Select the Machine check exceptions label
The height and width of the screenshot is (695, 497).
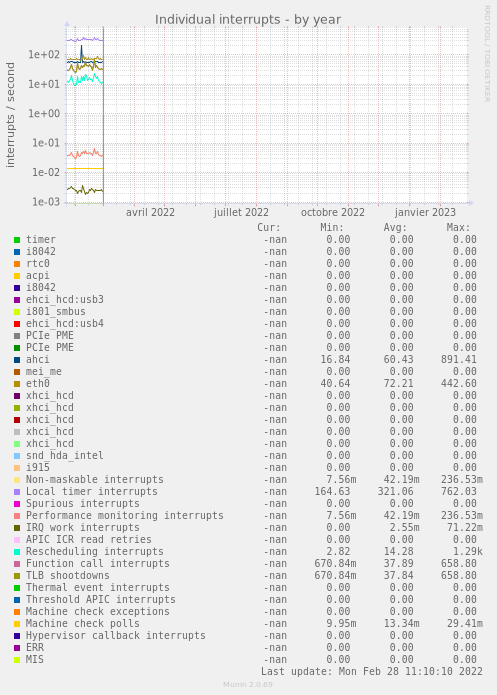tap(98, 611)
